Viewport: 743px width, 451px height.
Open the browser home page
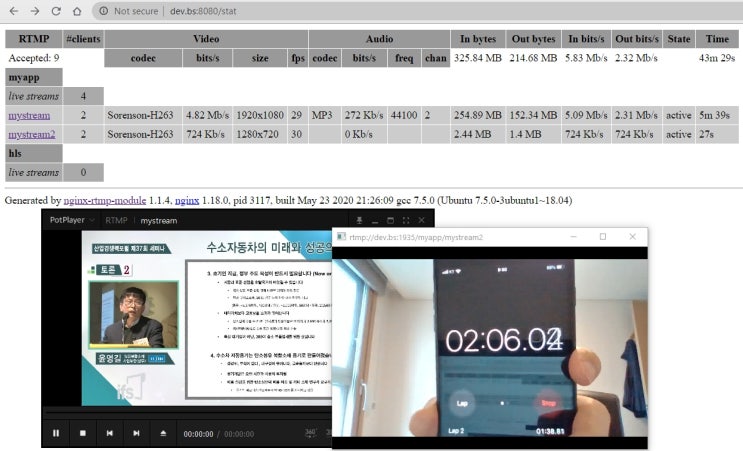(x=77, y=11)
